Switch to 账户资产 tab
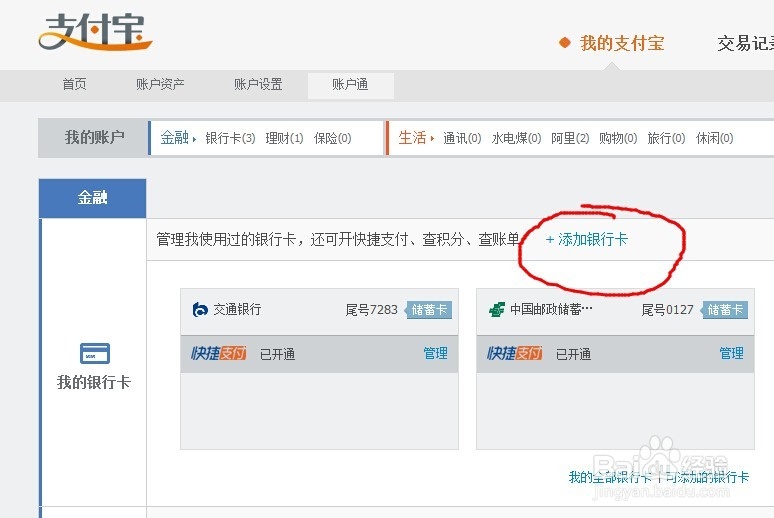This screenshot has width=774, height=518. click(x=160, y=84)
